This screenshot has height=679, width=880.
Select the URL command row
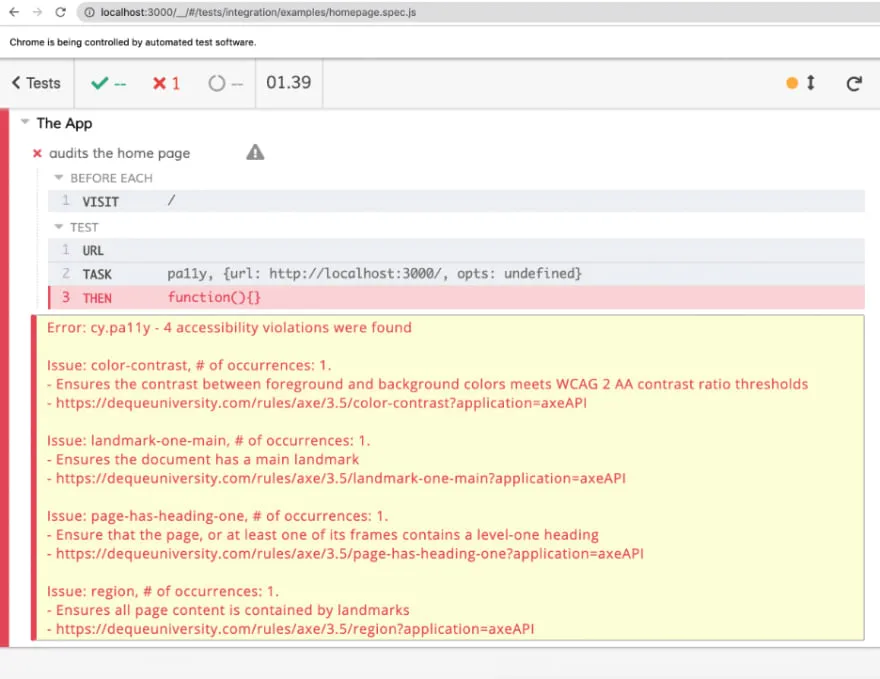pyautogui.click(x=456, y=250)
